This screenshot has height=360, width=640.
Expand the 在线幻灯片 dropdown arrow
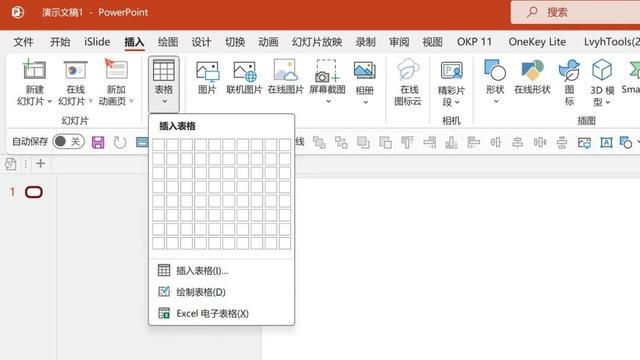pos(91,101)
